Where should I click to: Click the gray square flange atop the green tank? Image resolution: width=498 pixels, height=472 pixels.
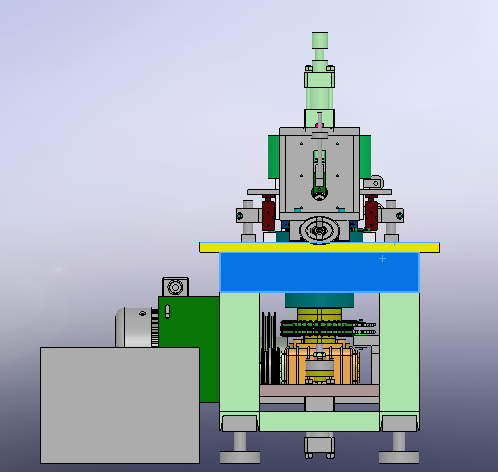[x=175, y=287]
